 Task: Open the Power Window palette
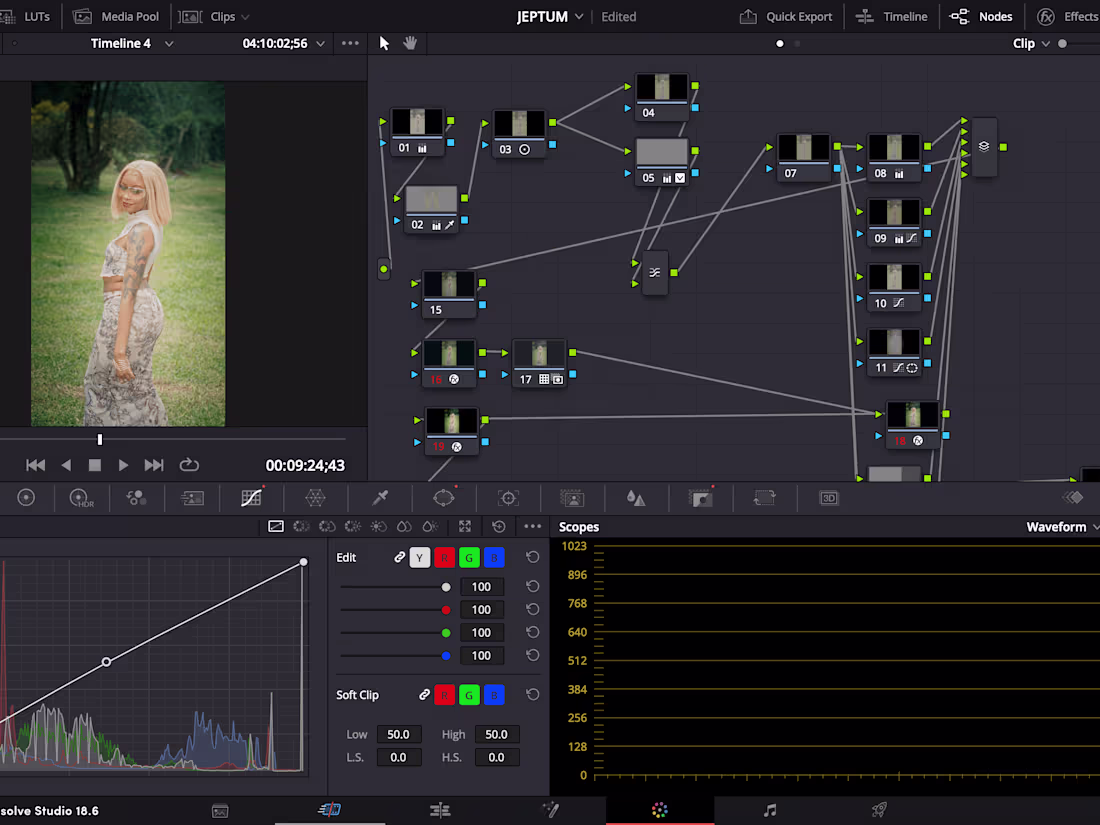tap(444, 498)
